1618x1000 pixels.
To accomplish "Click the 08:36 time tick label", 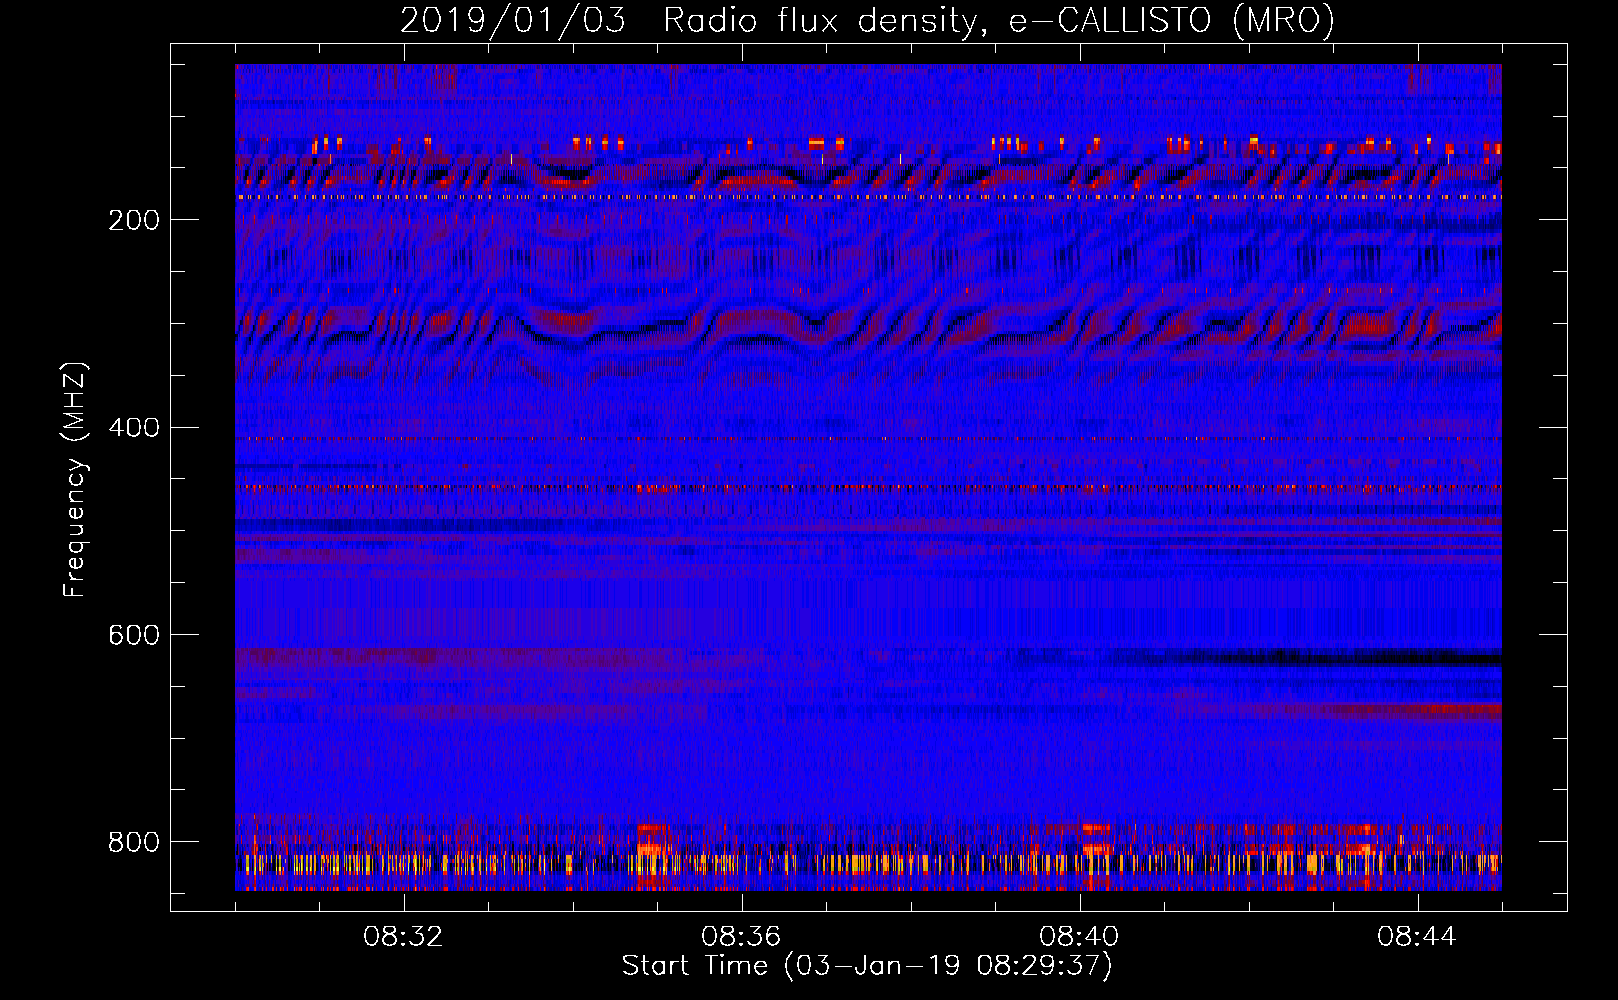I will (x=741, y=937).
